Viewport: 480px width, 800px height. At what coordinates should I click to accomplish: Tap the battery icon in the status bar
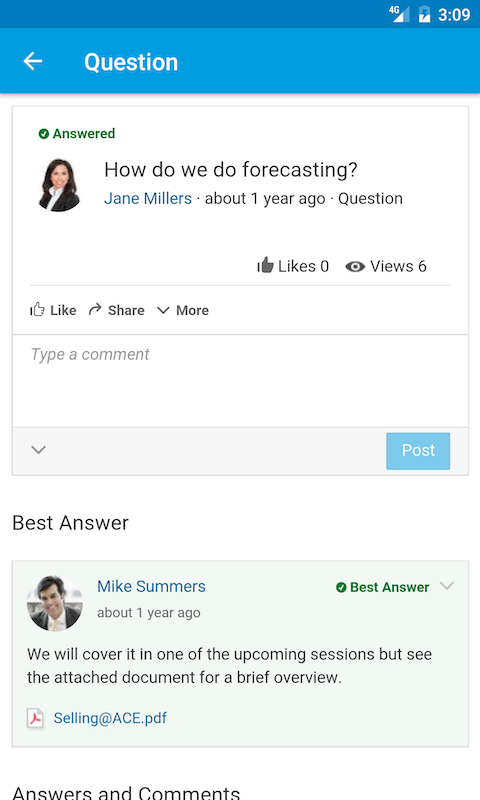coord(424,14)
